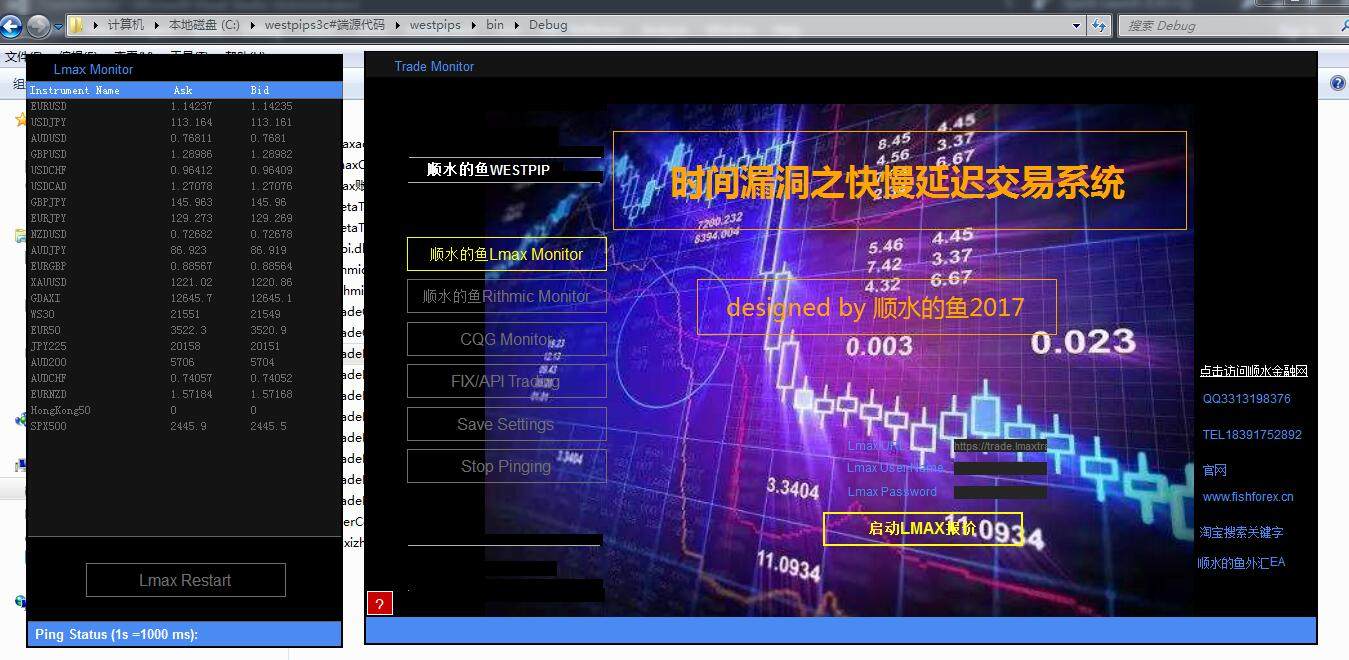
Task: Select the SPX500 instrument row
Action: tap(185, 426)
